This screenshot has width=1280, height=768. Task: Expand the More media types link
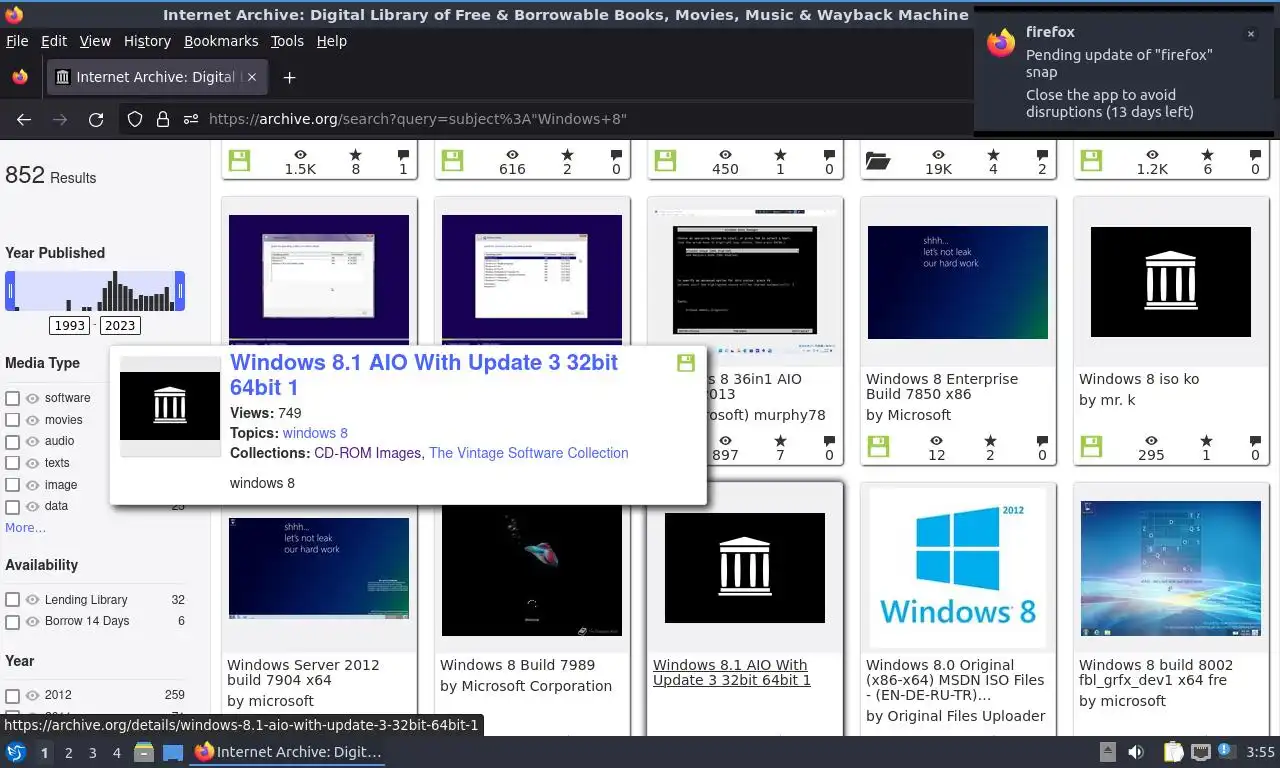click(25, 527)
